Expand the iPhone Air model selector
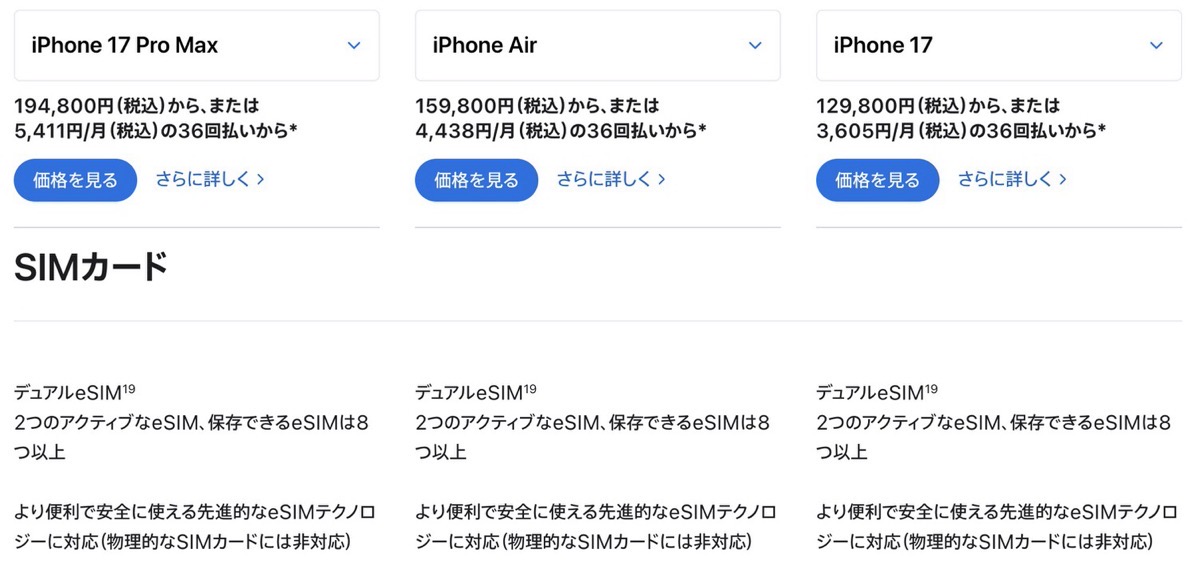The width and height of the screenshot is (1198, 576). 597,45
